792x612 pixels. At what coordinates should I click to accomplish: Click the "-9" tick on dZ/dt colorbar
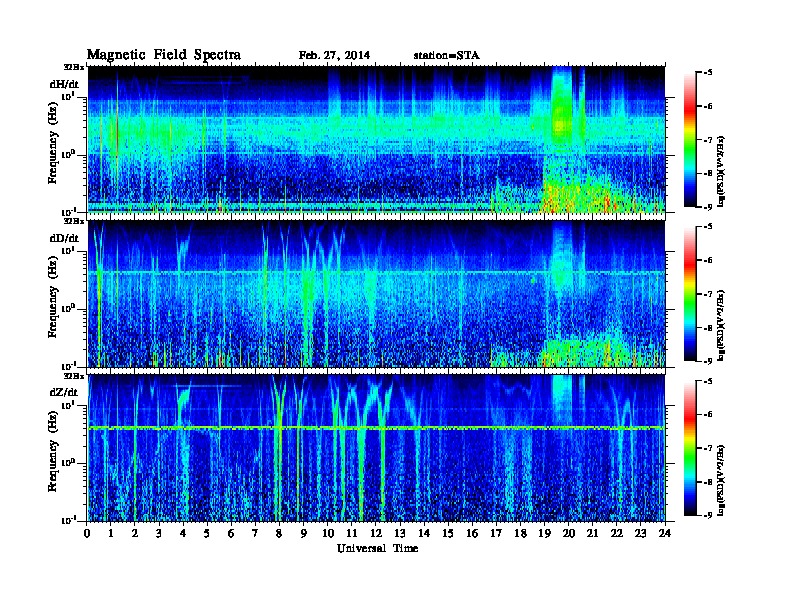(708, 515)
